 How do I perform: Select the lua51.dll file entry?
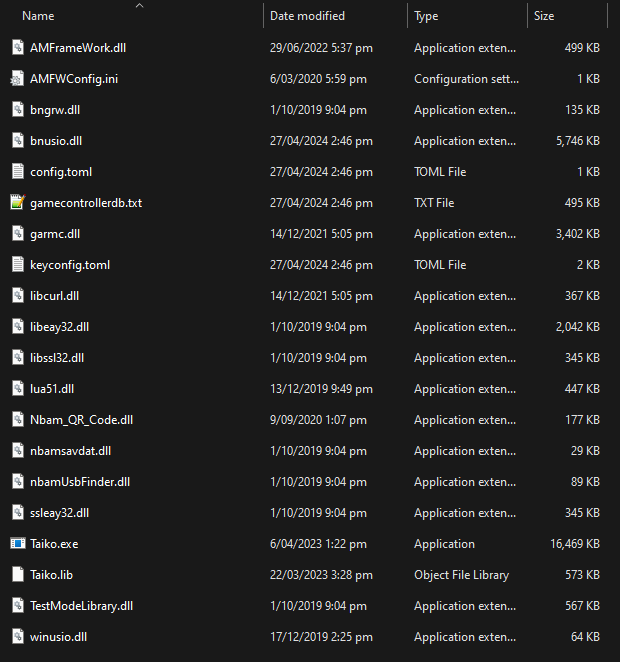52,389
